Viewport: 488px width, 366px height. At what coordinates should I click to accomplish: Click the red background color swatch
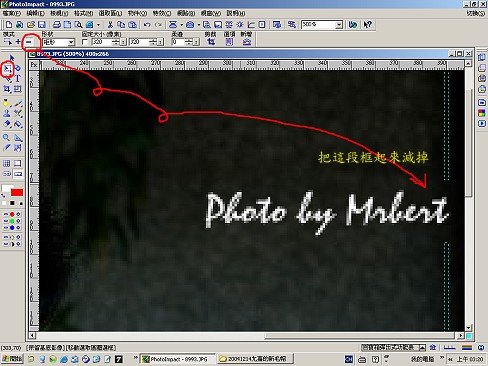pos(17,192)
